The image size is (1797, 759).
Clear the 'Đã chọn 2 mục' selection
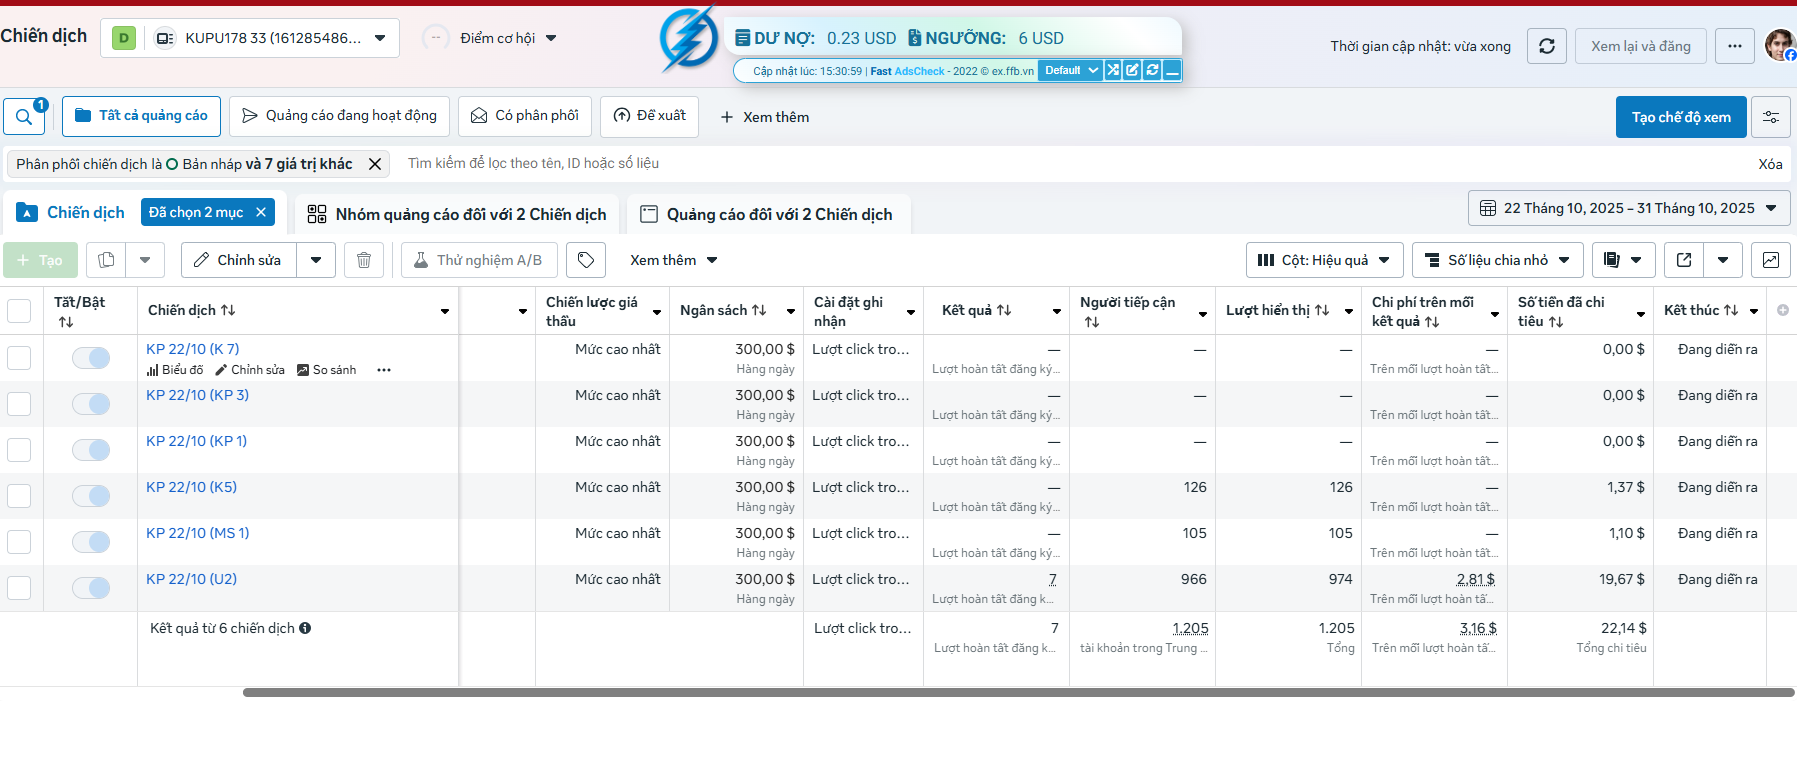click(x=261, y=212)
